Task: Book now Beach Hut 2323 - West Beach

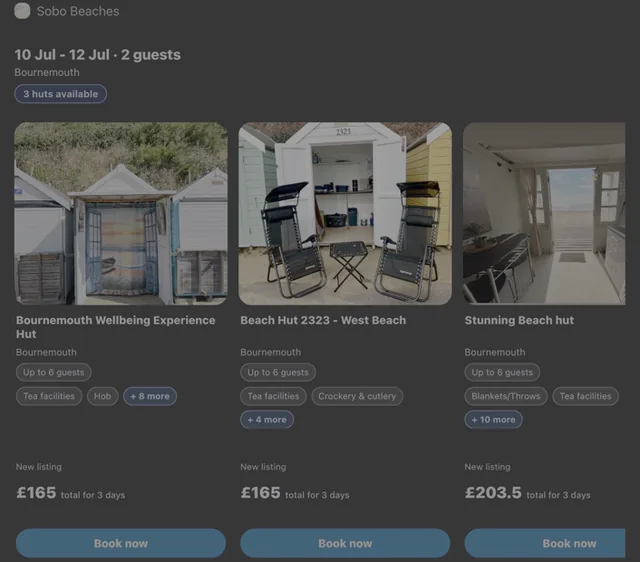Action: click(x=345, y=543)
